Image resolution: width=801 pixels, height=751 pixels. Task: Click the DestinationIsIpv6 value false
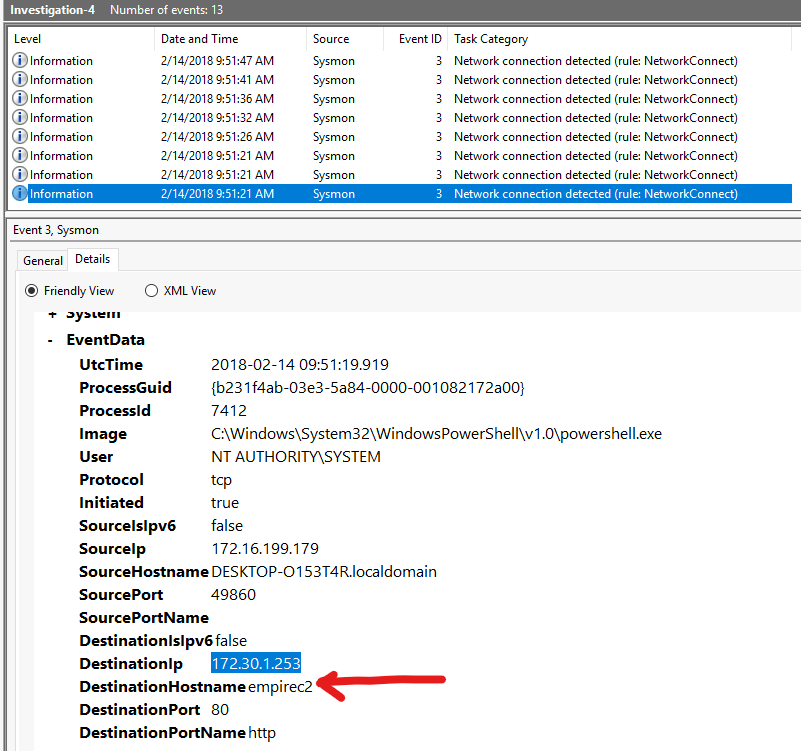click(x=231, y=641)
